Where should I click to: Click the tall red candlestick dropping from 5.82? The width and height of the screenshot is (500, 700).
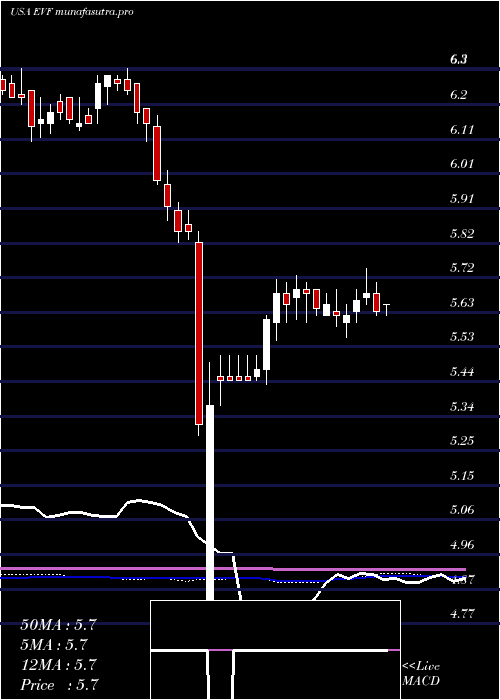coord(199,333)
